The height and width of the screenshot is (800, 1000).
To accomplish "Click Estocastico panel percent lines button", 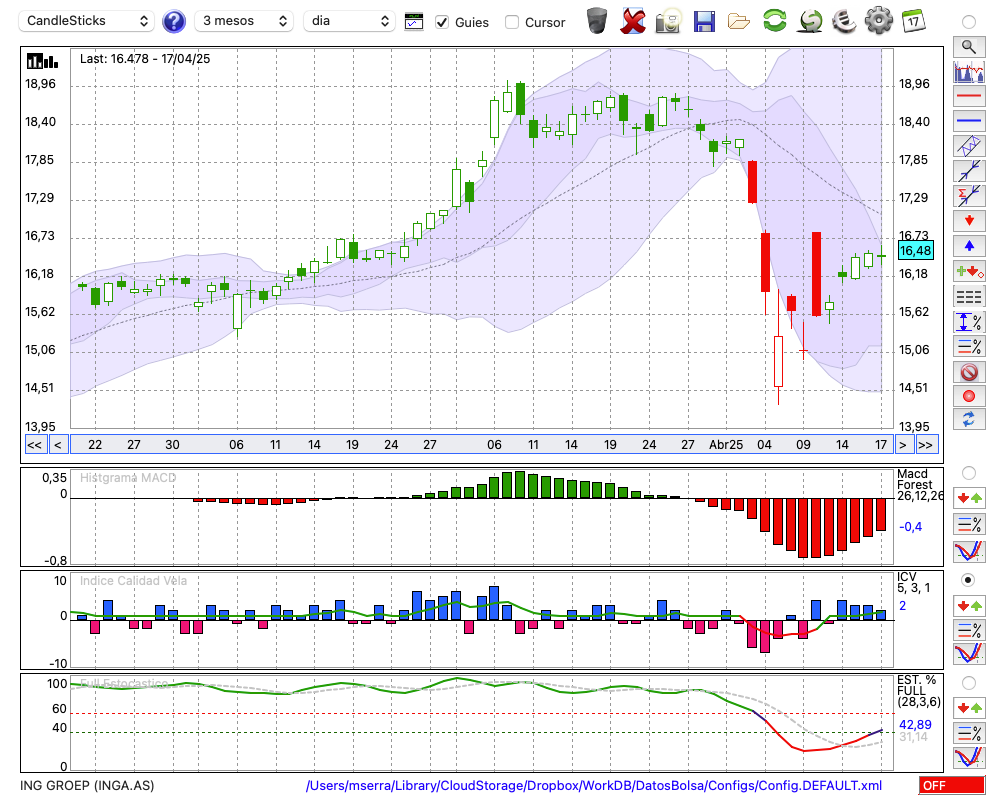I will 969,733.
